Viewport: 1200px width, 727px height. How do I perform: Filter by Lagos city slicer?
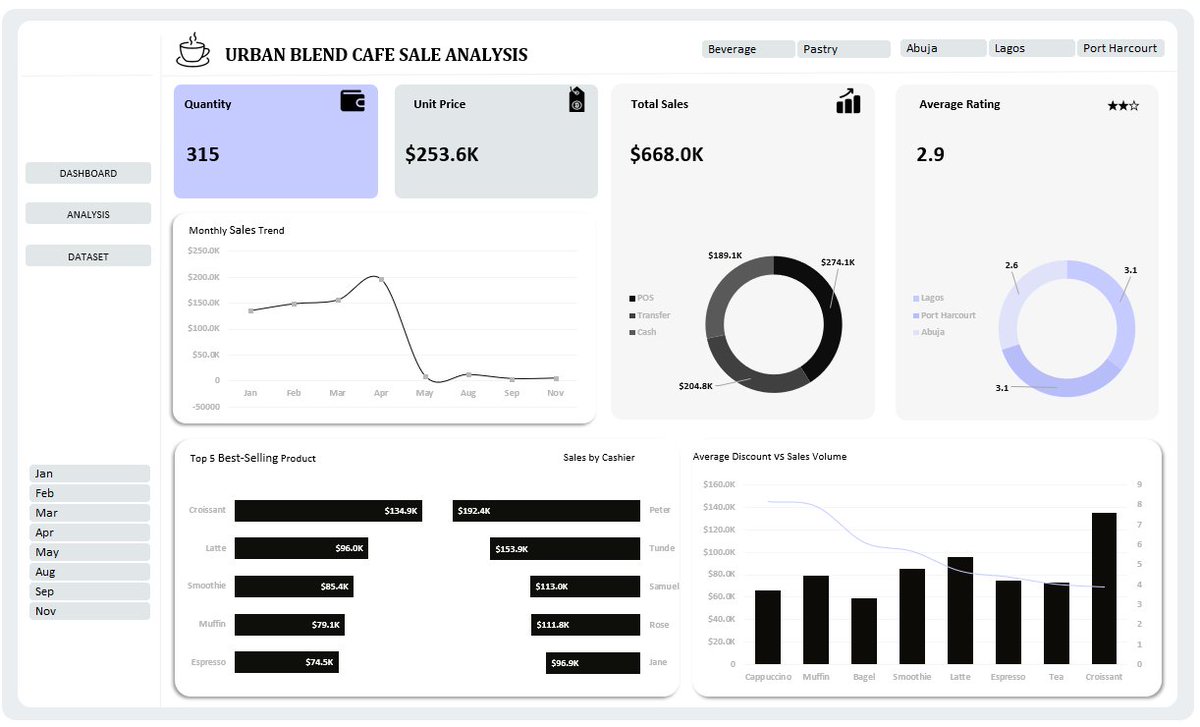[1031, 48]
